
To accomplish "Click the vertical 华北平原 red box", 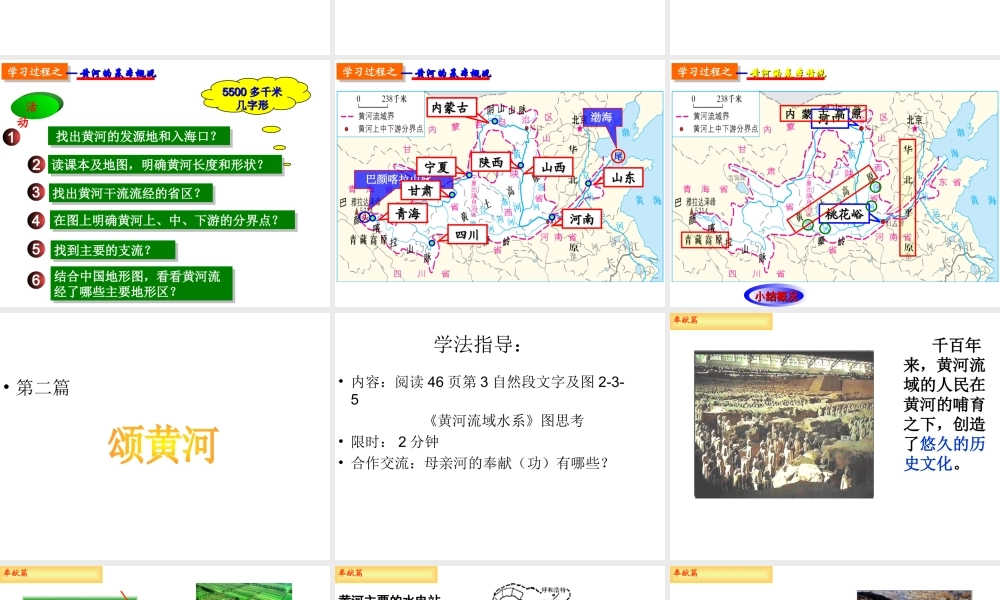I will tap(908, 198).
